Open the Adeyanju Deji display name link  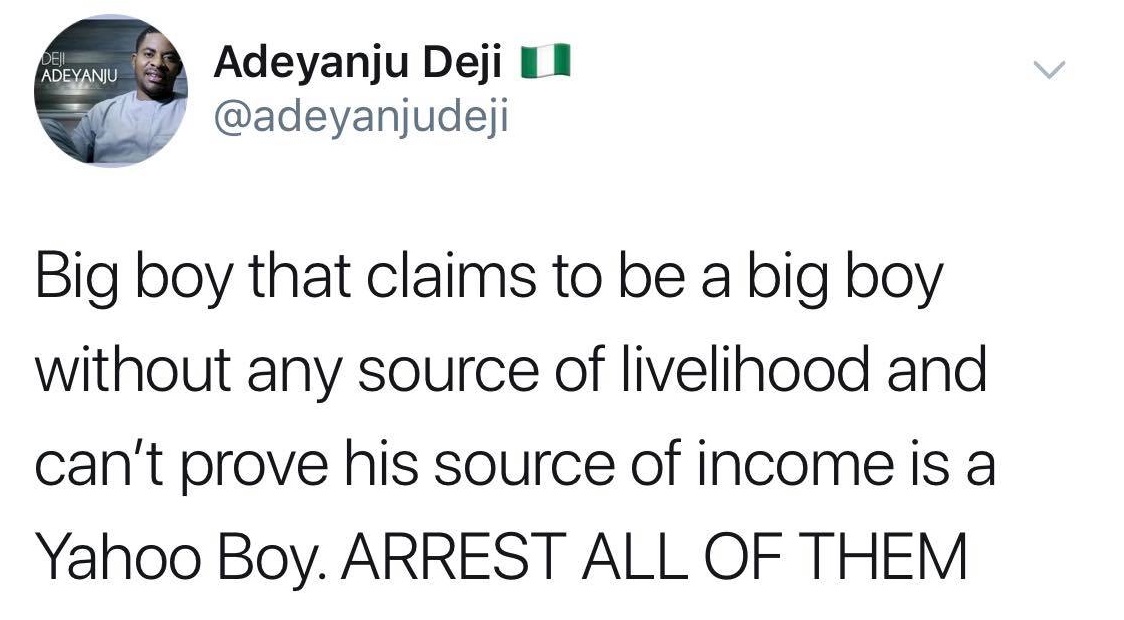click(x=360, y=66)
